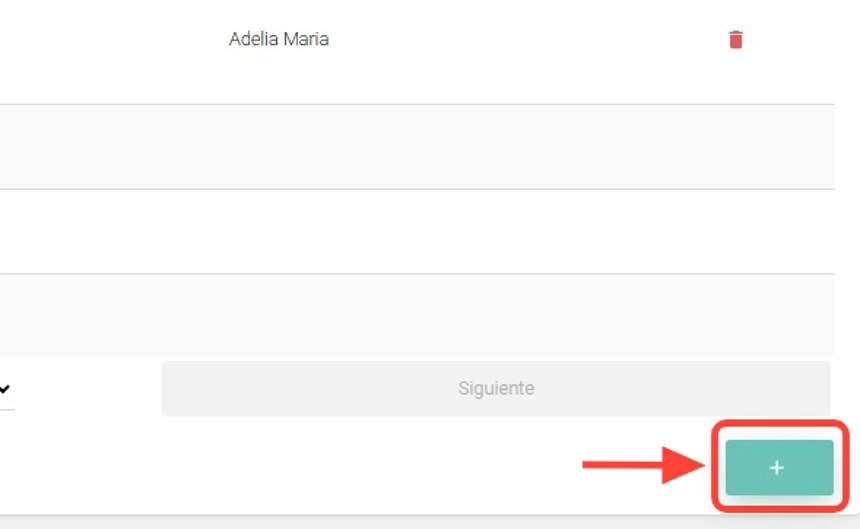
Task: Click the last empty gray table row
Action: click(417, 315)
